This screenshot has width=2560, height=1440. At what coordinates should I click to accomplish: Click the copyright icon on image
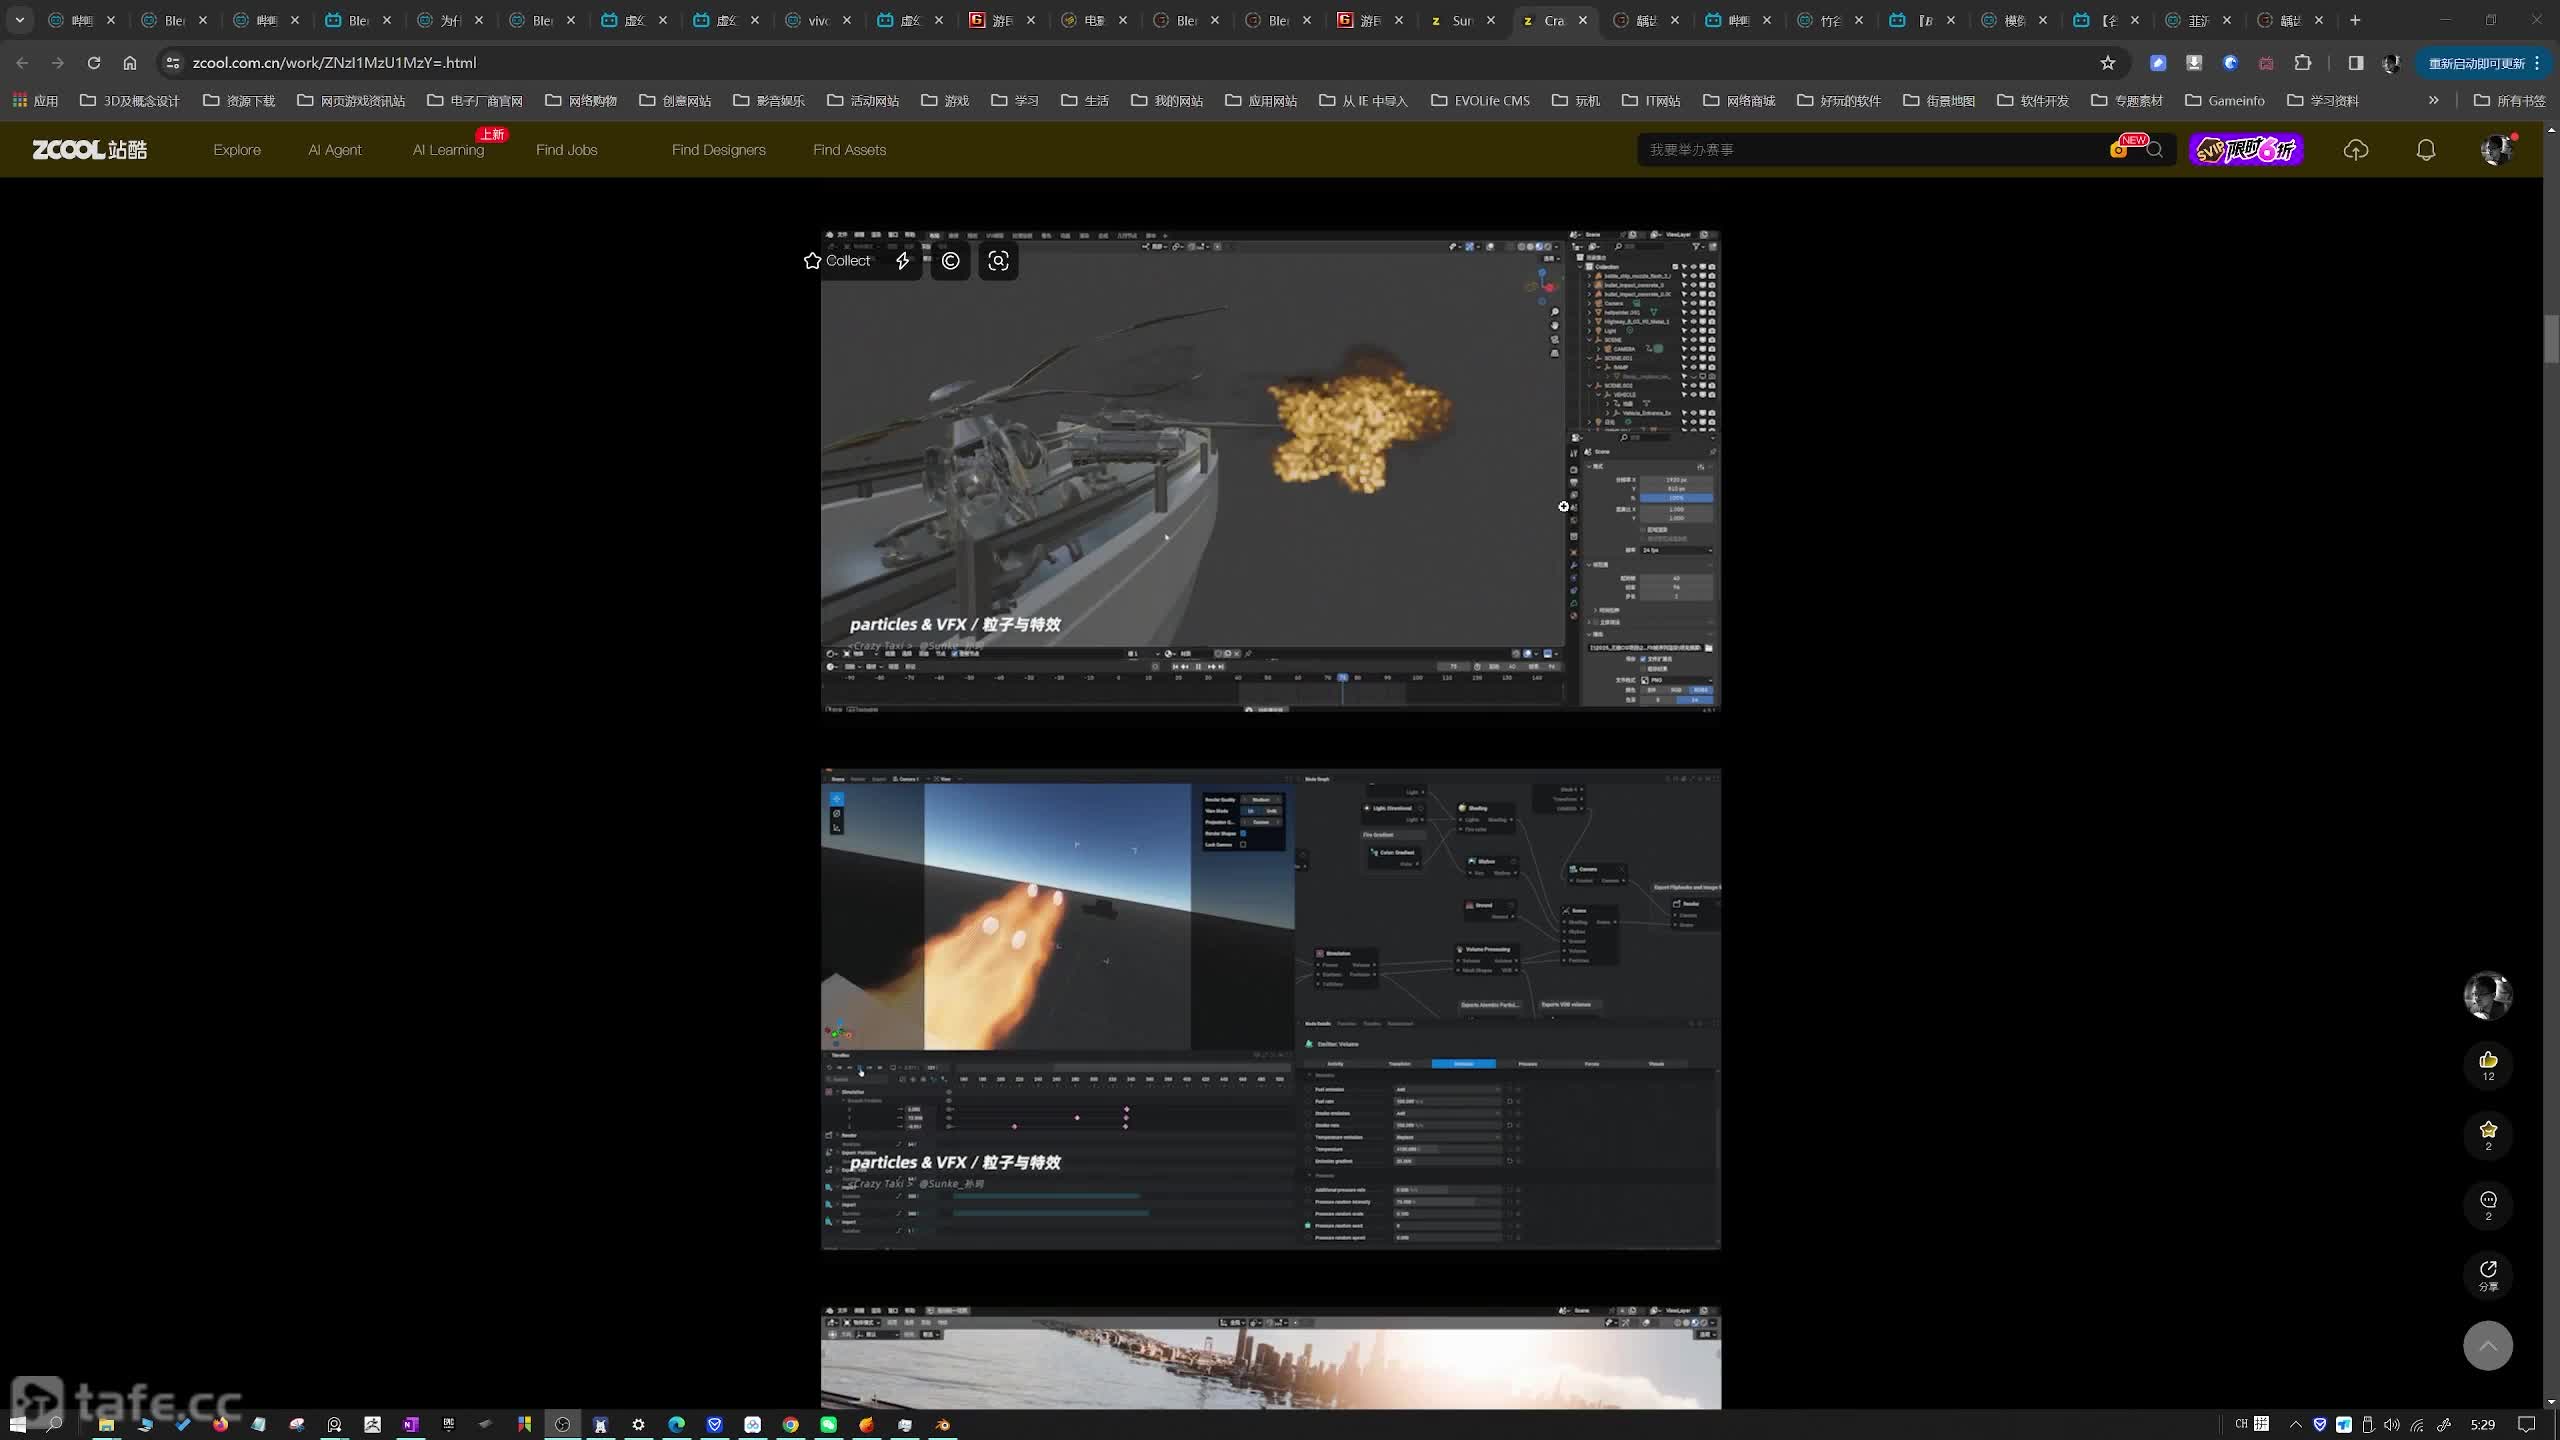[950, 261]
